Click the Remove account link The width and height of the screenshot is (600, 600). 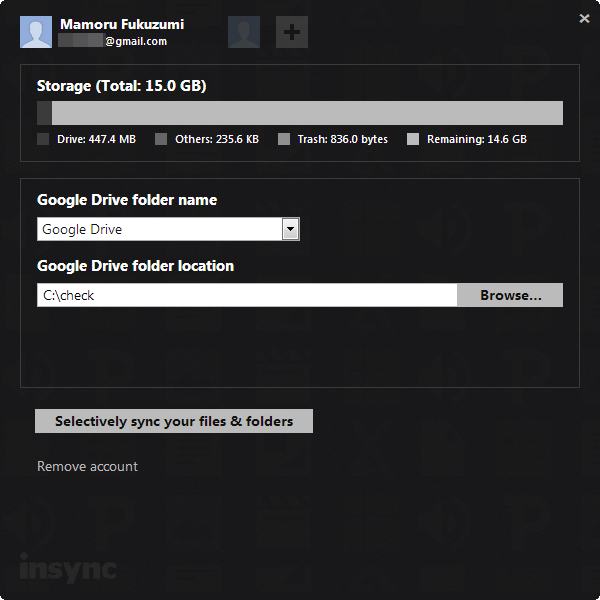pyautogui.click(x=87, y=466)
